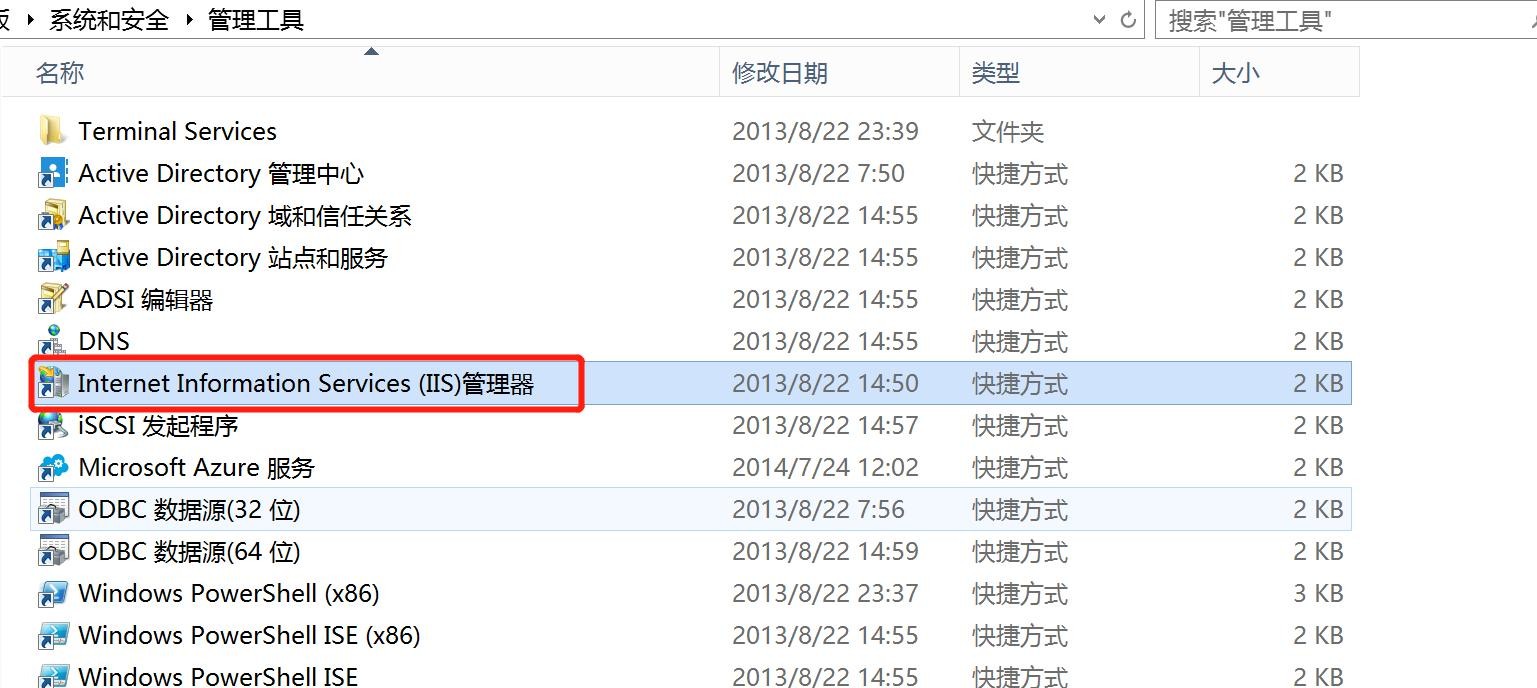
Task: Open the address bar history dropdown arrow
Action: pos(1100,20)
